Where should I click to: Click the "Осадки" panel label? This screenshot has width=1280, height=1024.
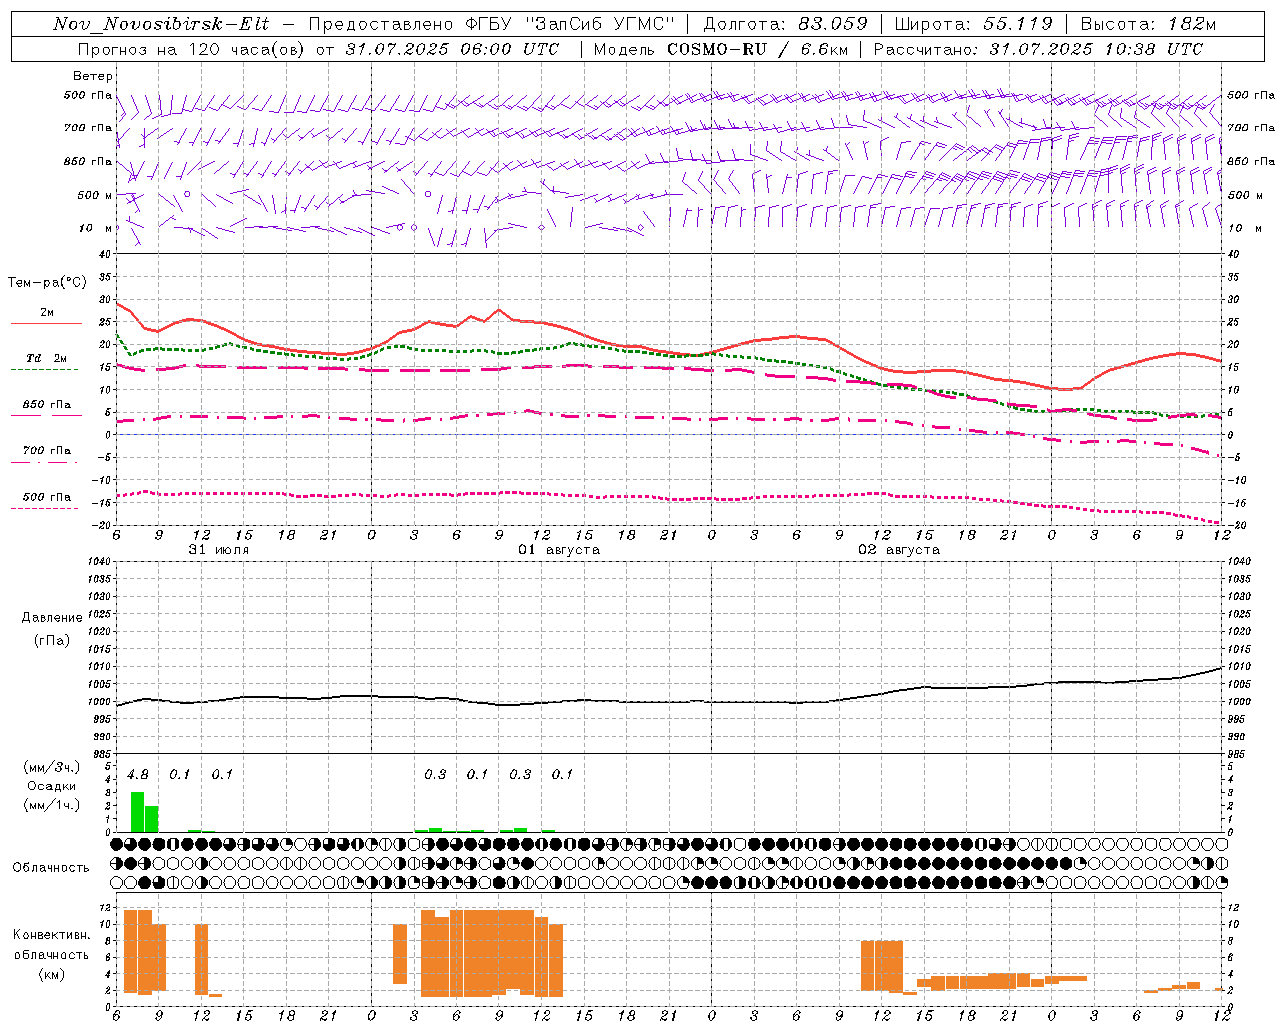point(51,786)
